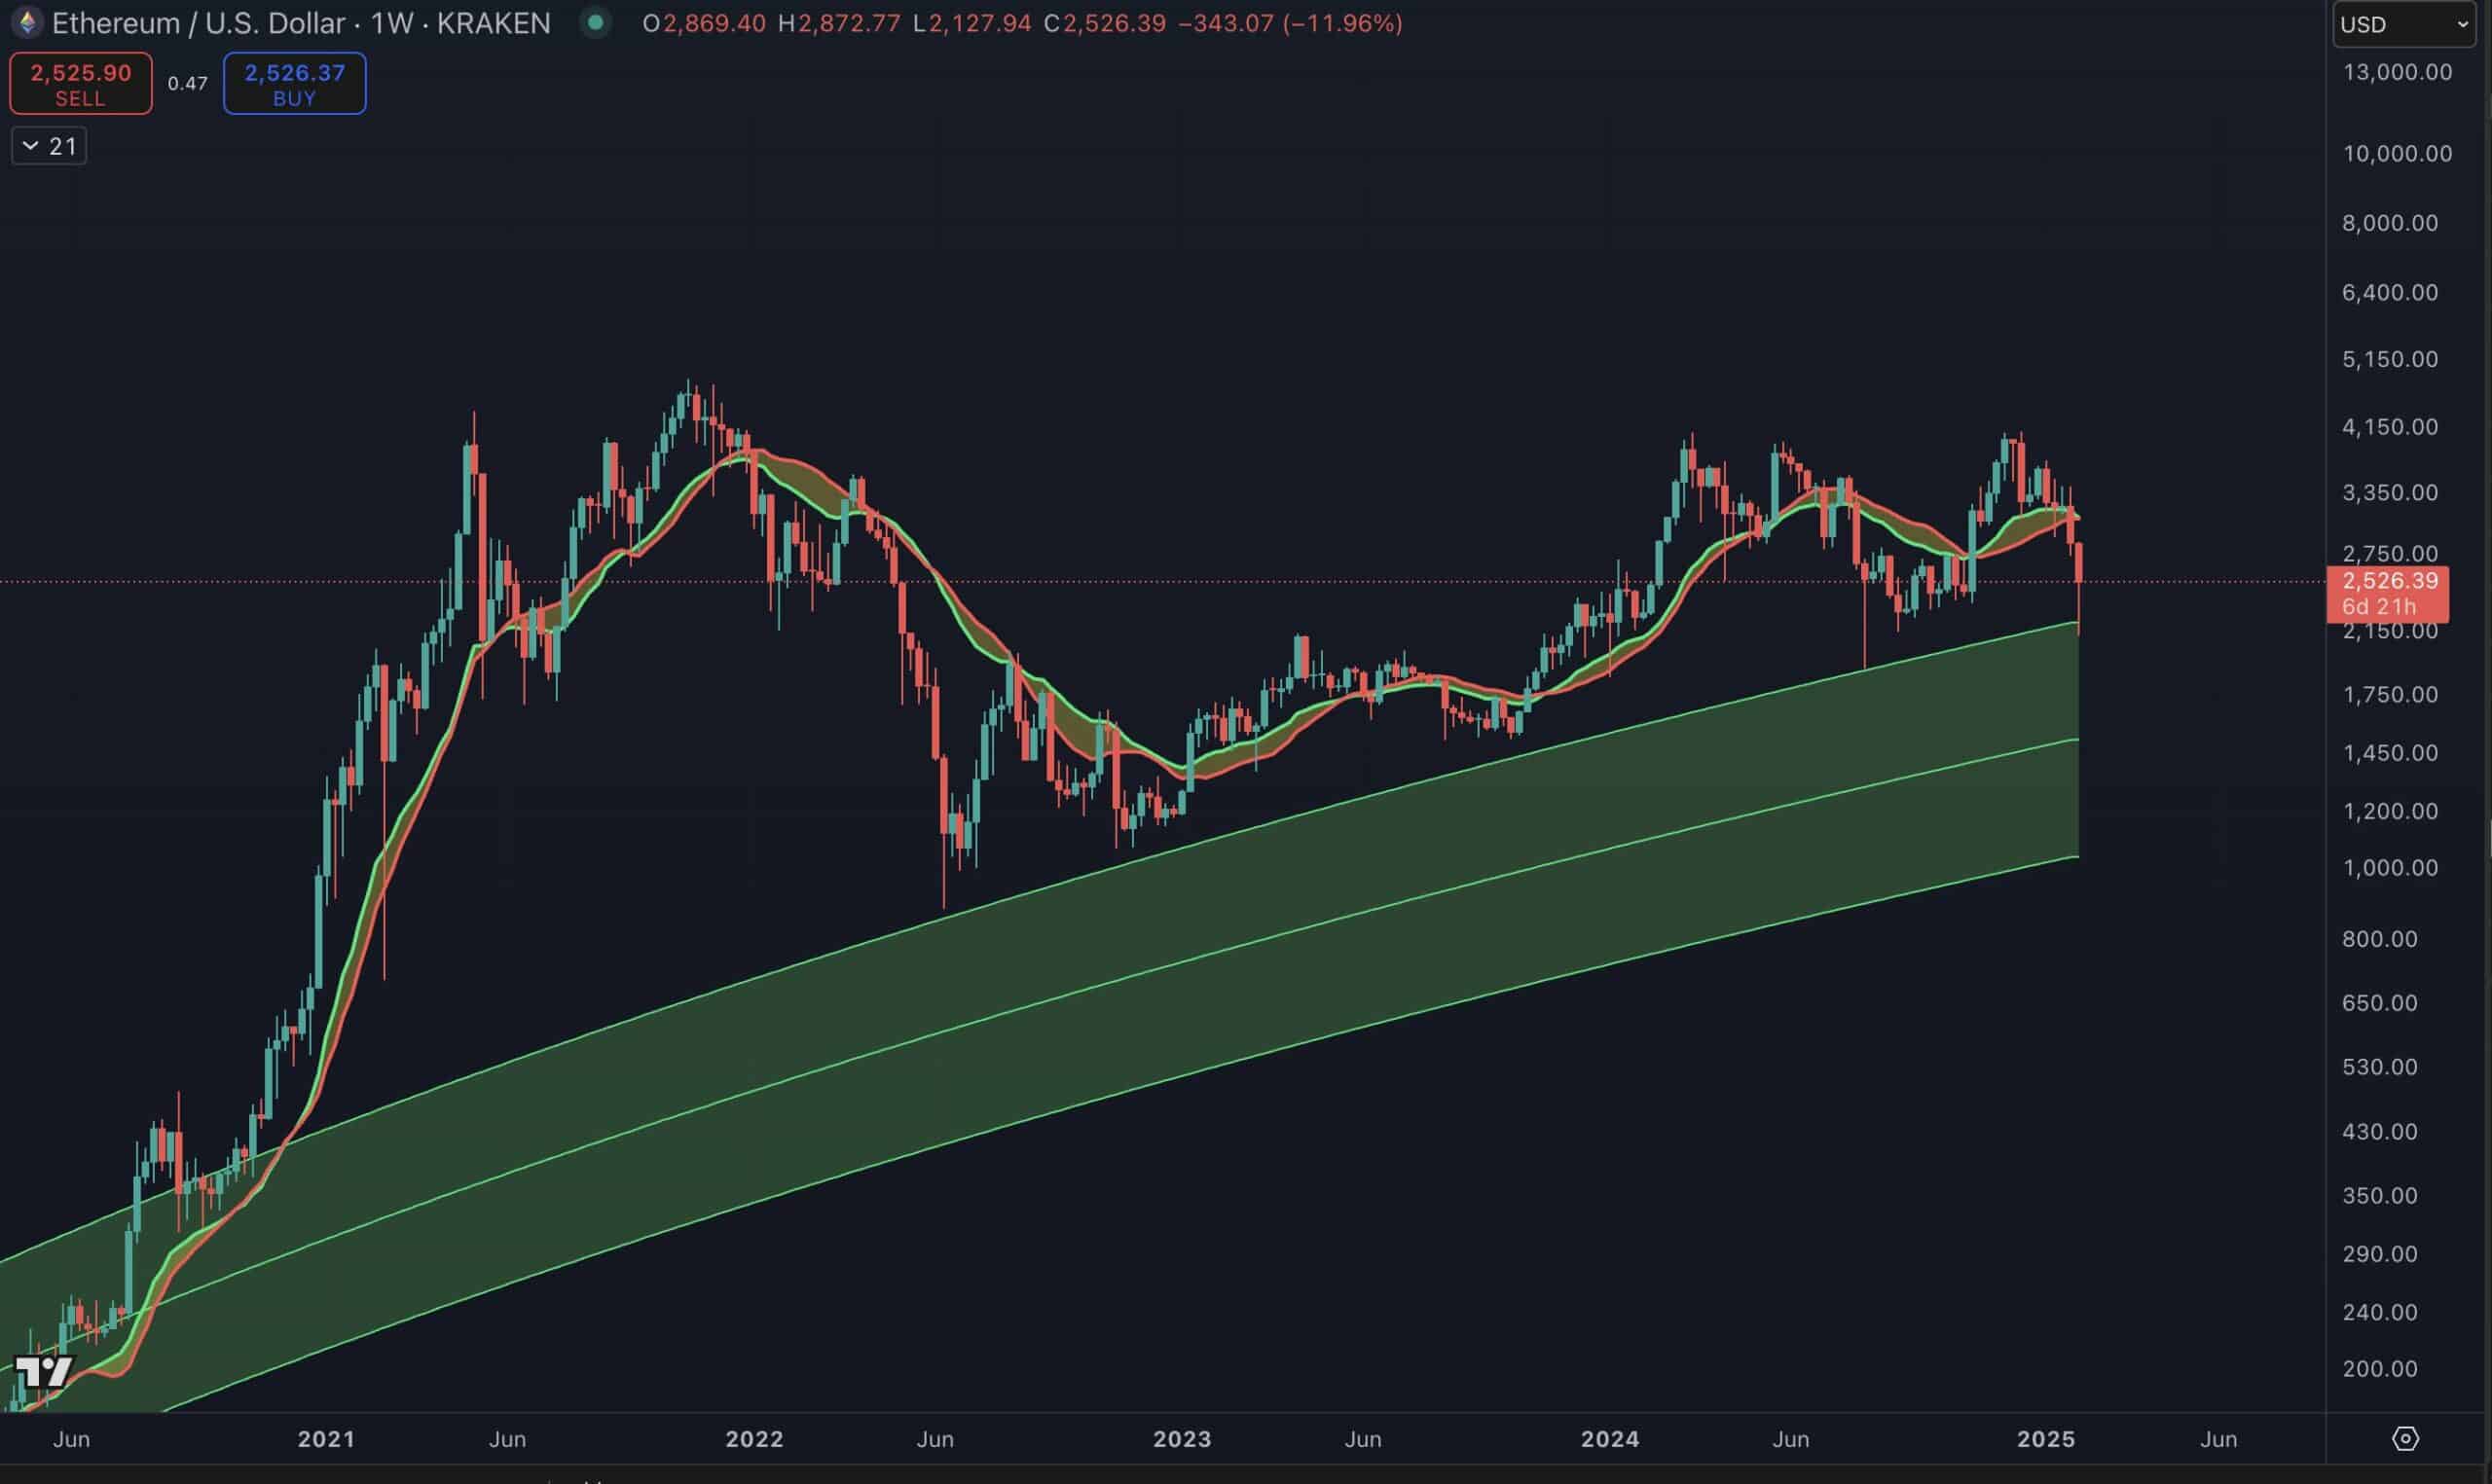Click the 2025 label on time axis
The image size is (2492, 1484).
[x=2045, y=1439]
